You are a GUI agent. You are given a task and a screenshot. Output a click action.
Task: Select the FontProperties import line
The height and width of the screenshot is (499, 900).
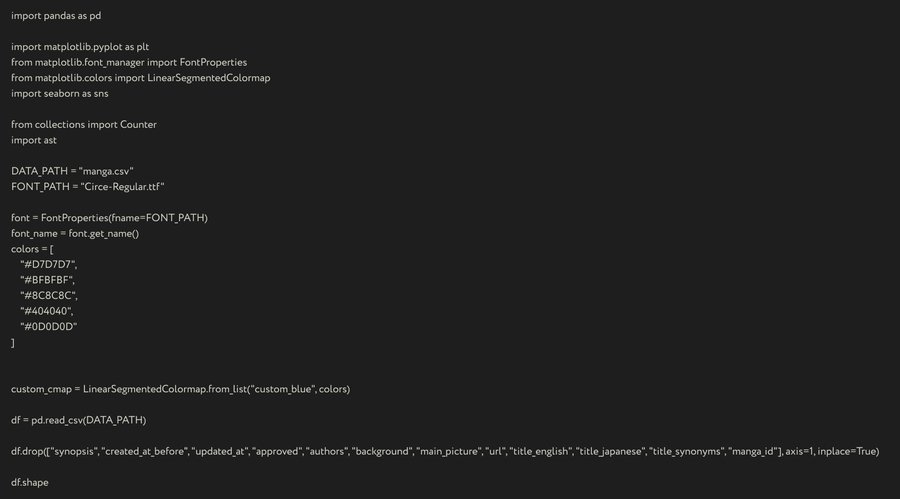coord(129,62)
